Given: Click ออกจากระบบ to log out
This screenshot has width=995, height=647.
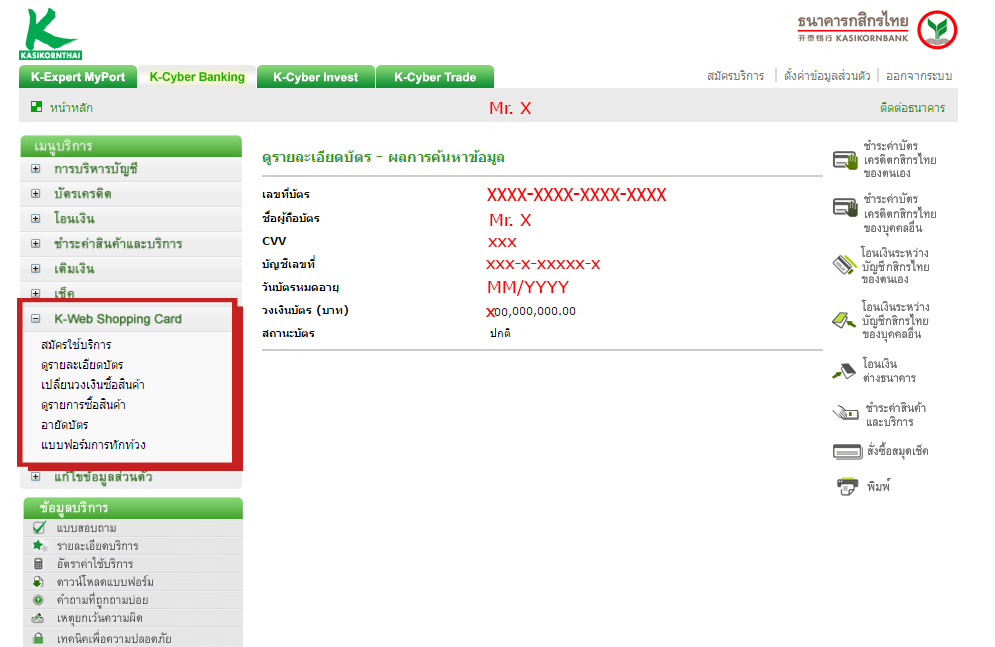Looking at the screenshot, I should [x=919, y=75].
